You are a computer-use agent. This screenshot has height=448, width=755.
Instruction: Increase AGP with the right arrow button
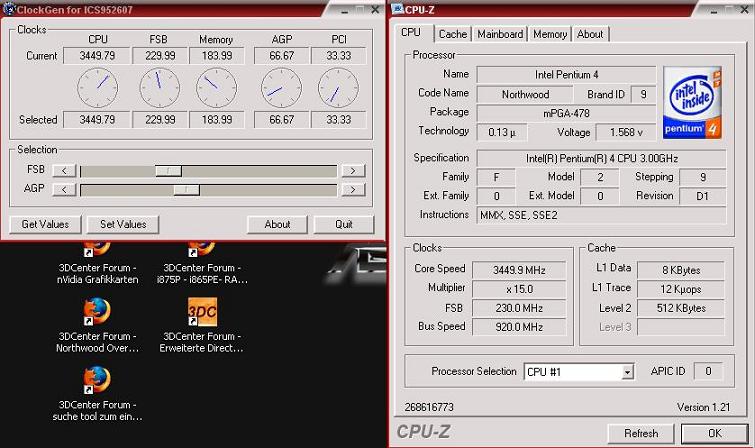(x=353, y=189)
